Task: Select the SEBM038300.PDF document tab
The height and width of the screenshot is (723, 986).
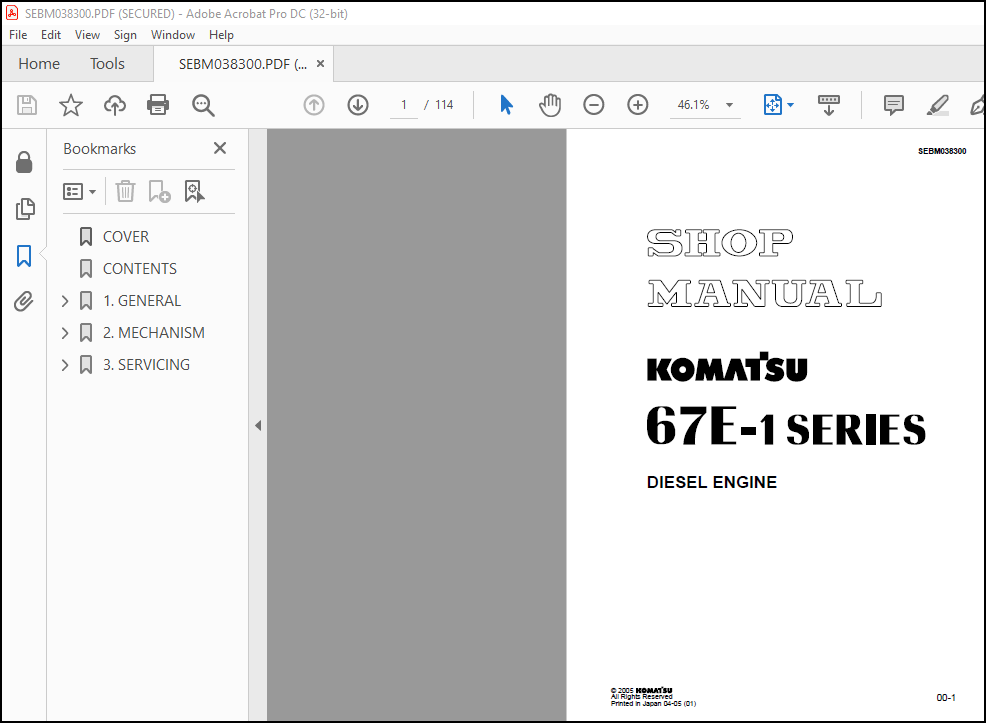Action: [x=243, y=64]
